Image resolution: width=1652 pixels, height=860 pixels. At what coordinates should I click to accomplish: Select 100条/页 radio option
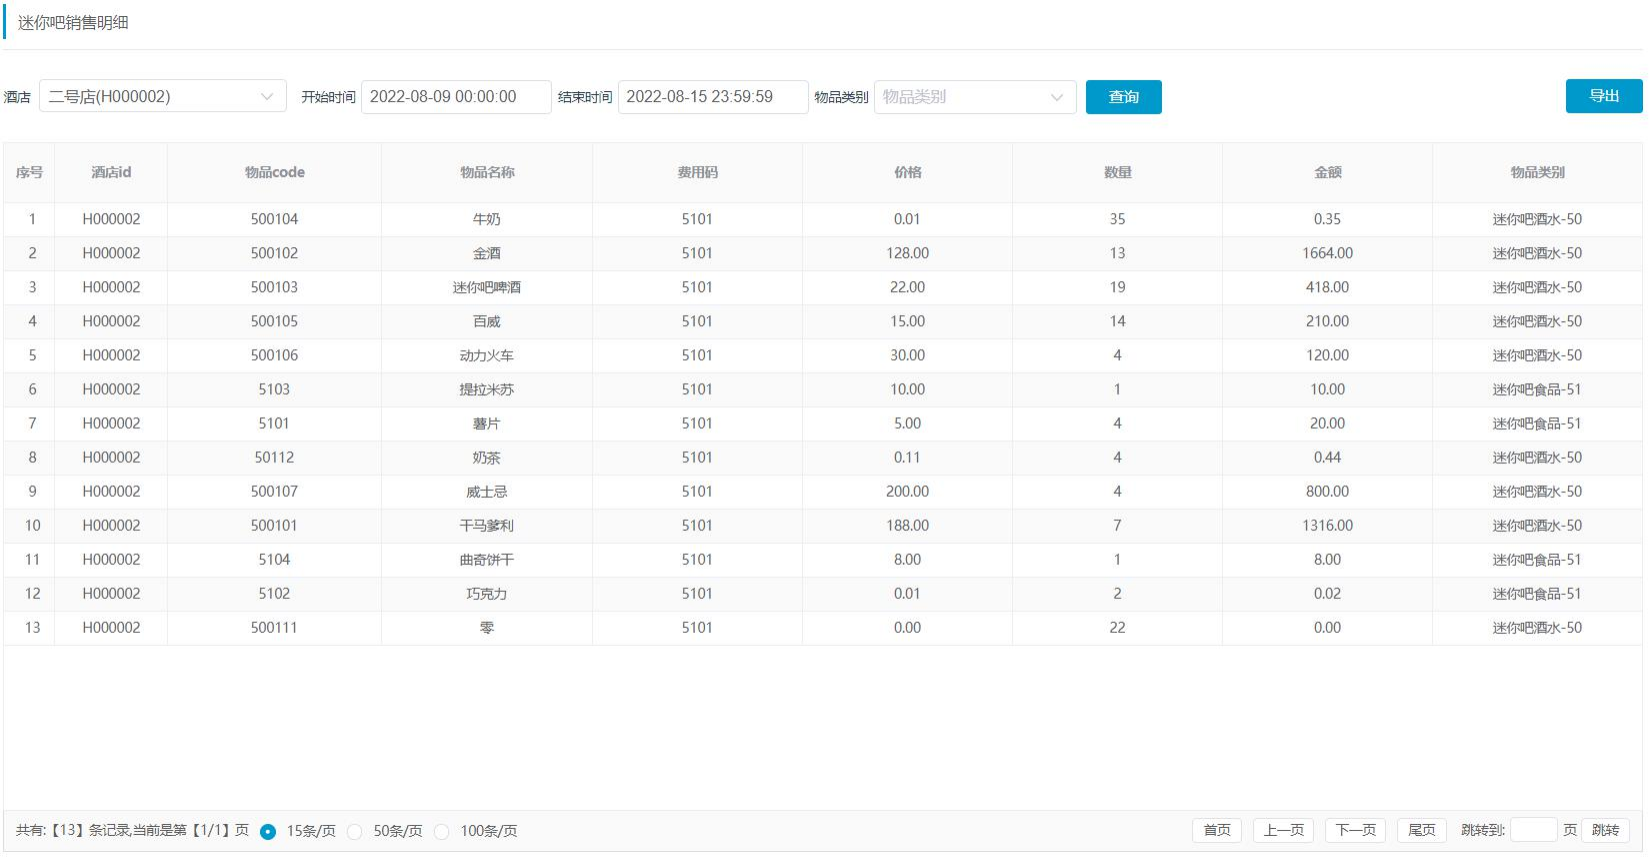pyautogui.click(x=442, y=832)
